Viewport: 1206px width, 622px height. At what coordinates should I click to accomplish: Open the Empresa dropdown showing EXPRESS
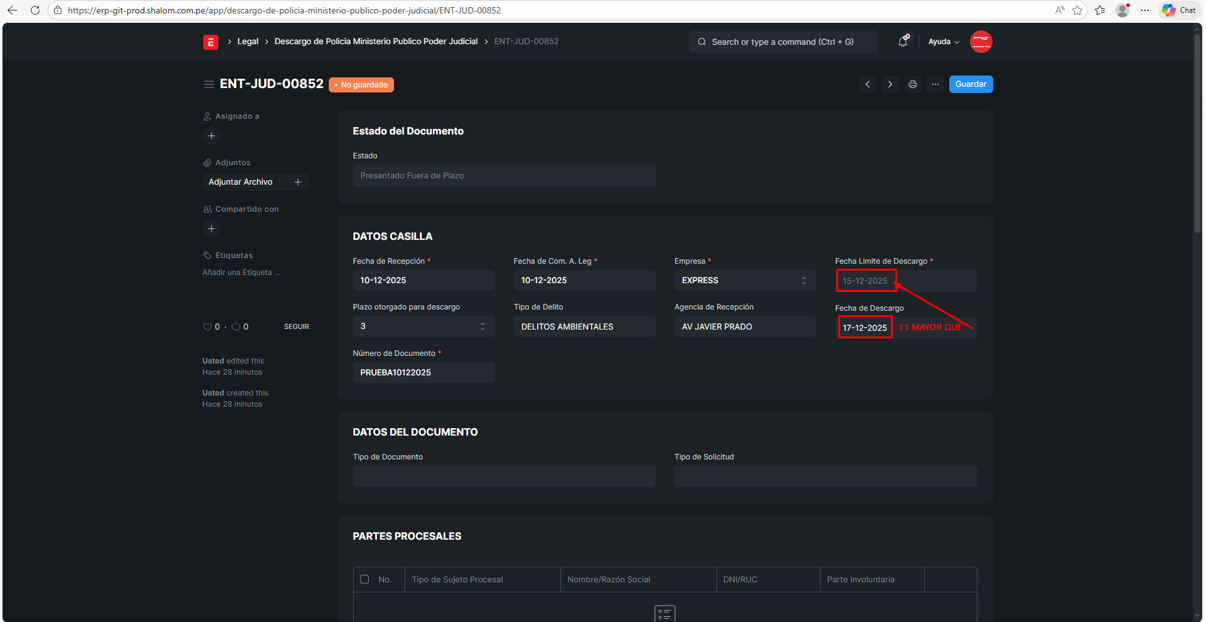(x=744, y=281)
